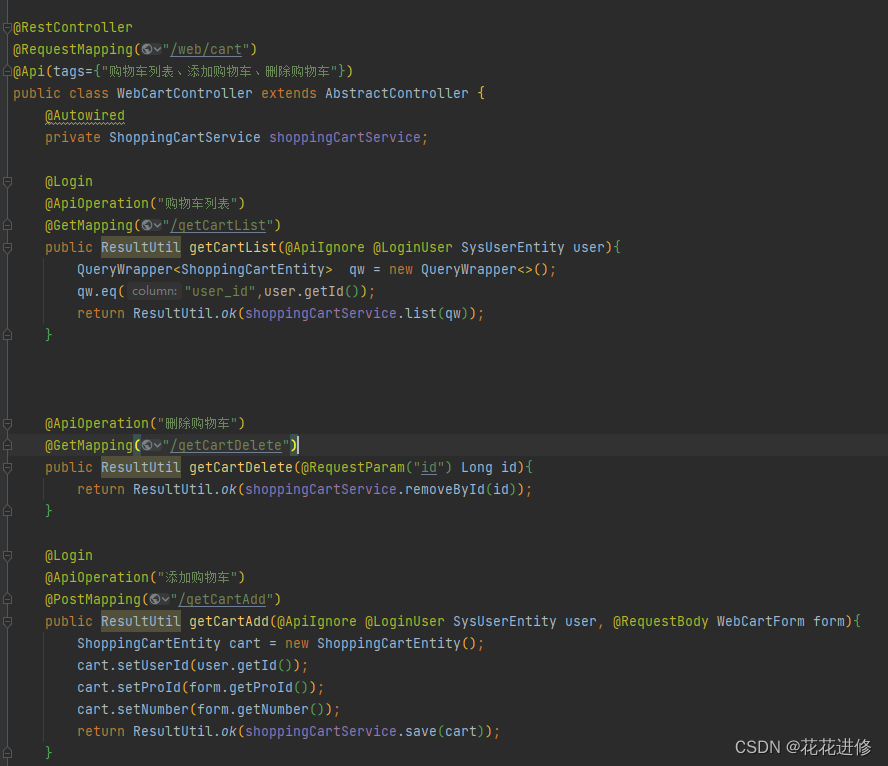
Task: Click the "column:" inlay hint in qw.eq
Action: click(x=154, y=291)
